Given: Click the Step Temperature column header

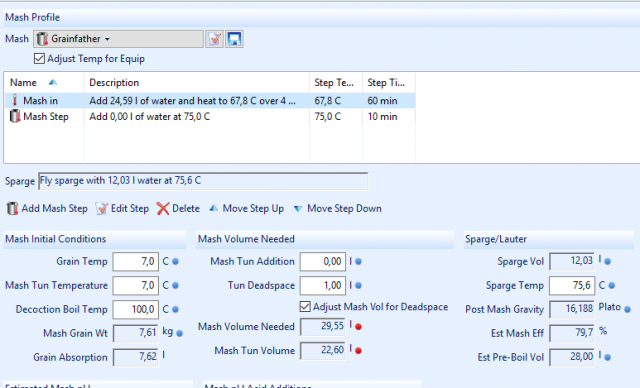Looking at the screenshot, I should [336, 83].
